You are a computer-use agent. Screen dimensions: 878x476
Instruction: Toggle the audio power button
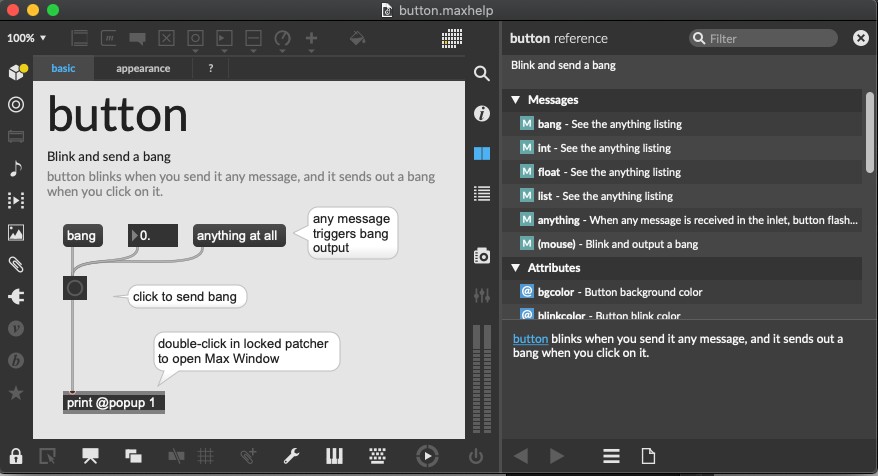476,456
